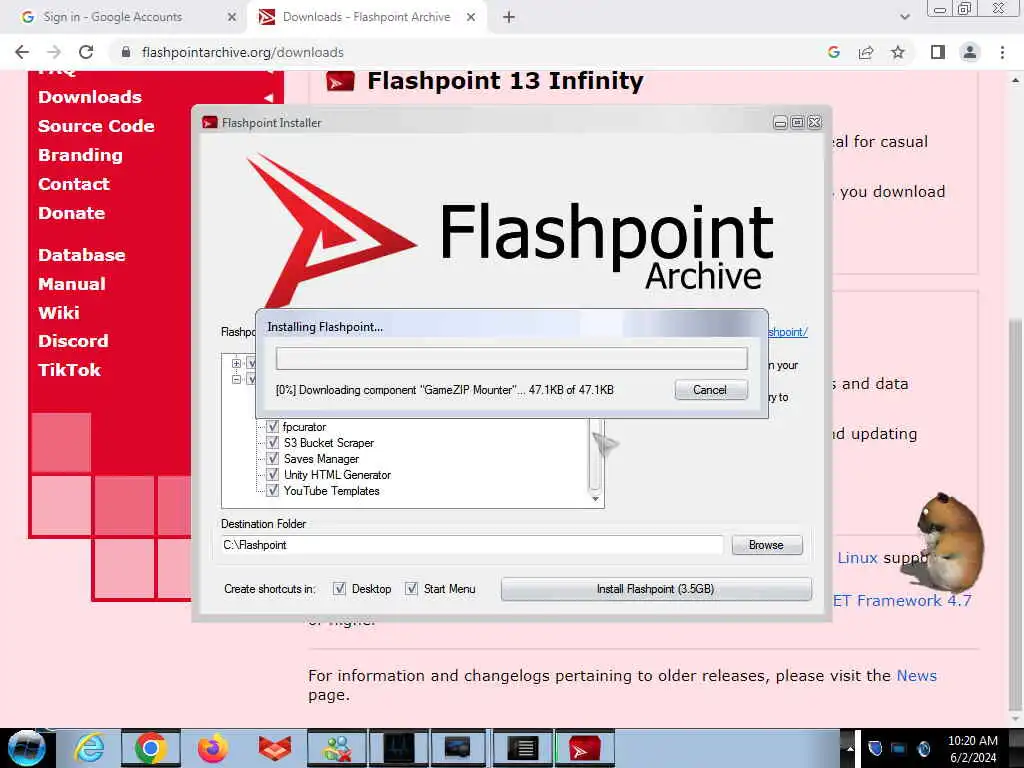
Task: Launch Firefox from taskbar
Action: click(x=213, y=748)
